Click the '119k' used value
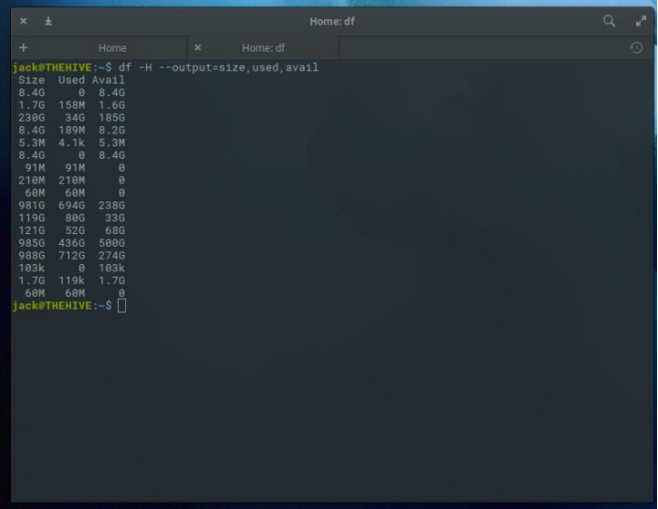Viewport: 658px width, 509px height. pos(71,281)
